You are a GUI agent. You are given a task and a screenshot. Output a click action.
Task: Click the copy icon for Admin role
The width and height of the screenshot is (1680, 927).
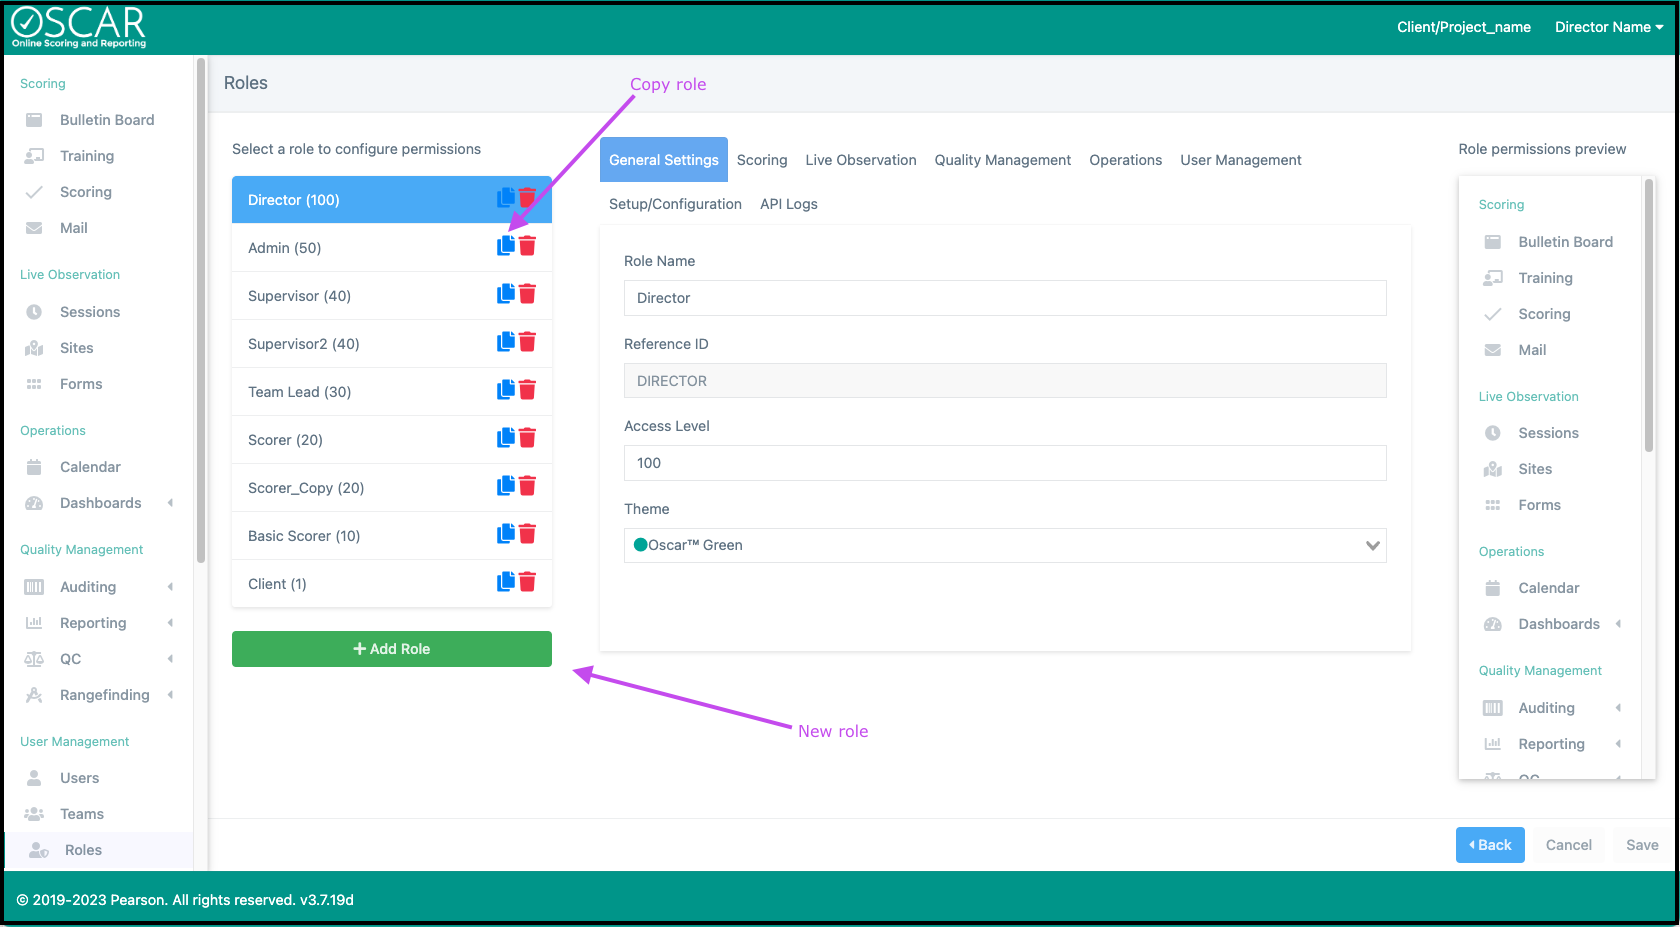506,246
